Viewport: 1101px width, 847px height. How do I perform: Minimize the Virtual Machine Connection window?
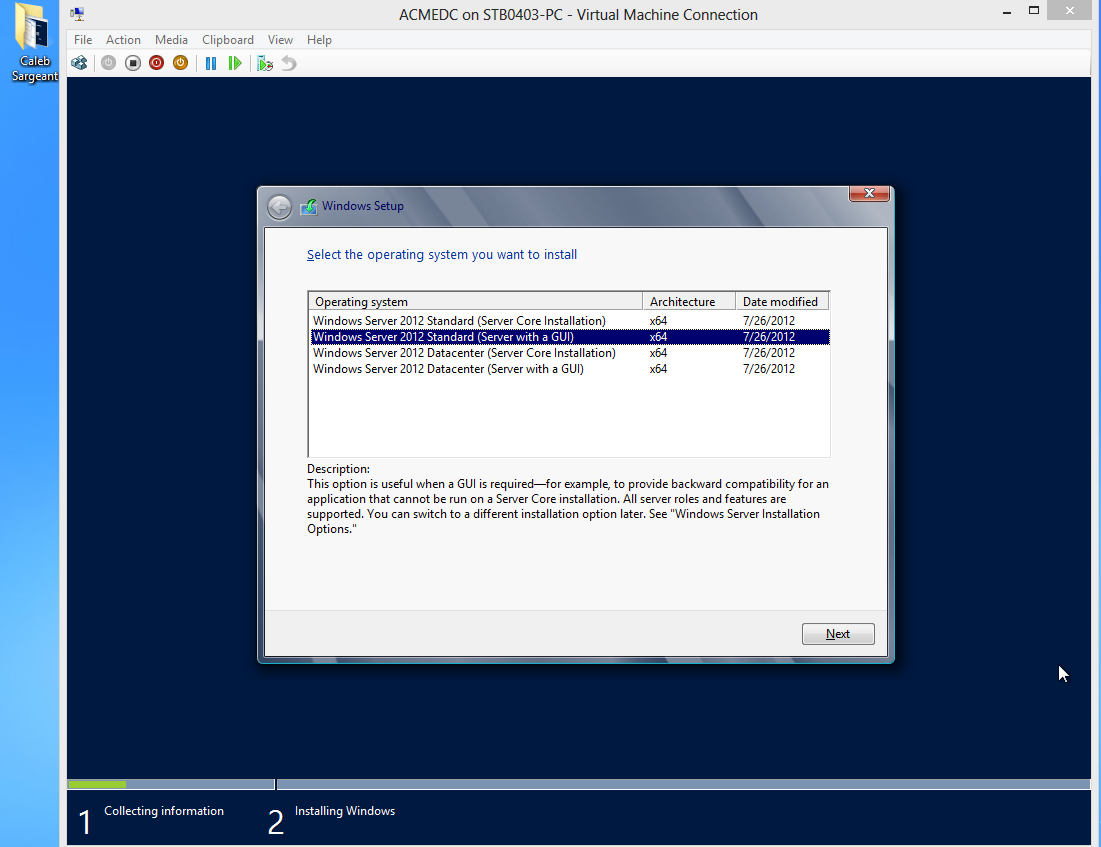(x=1007, y=12)
